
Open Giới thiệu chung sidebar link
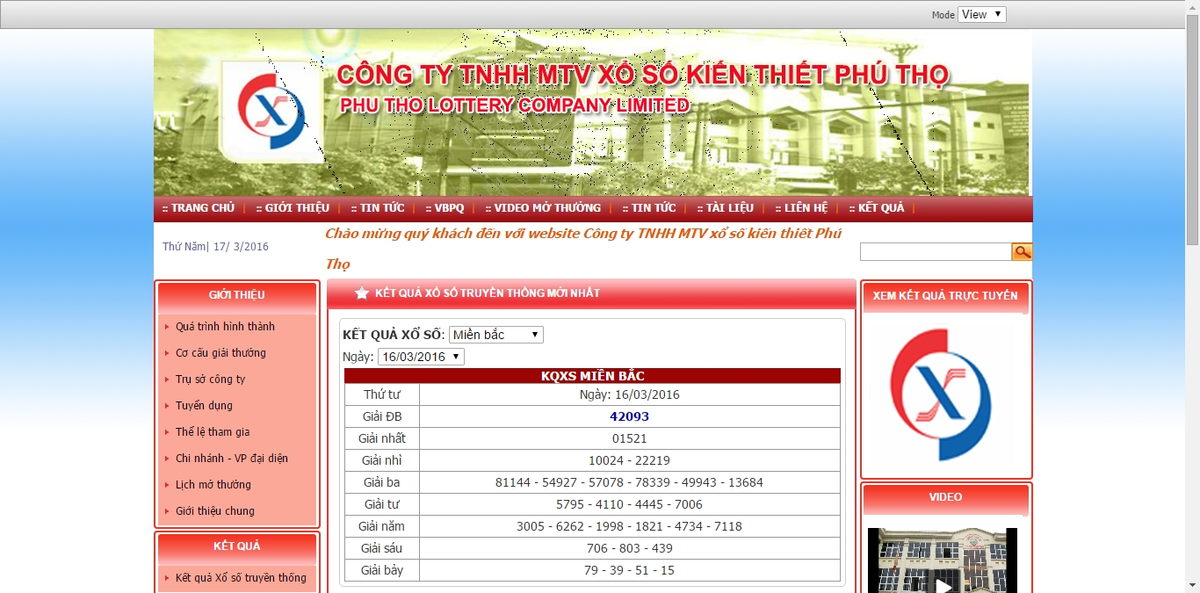[215, 511]
